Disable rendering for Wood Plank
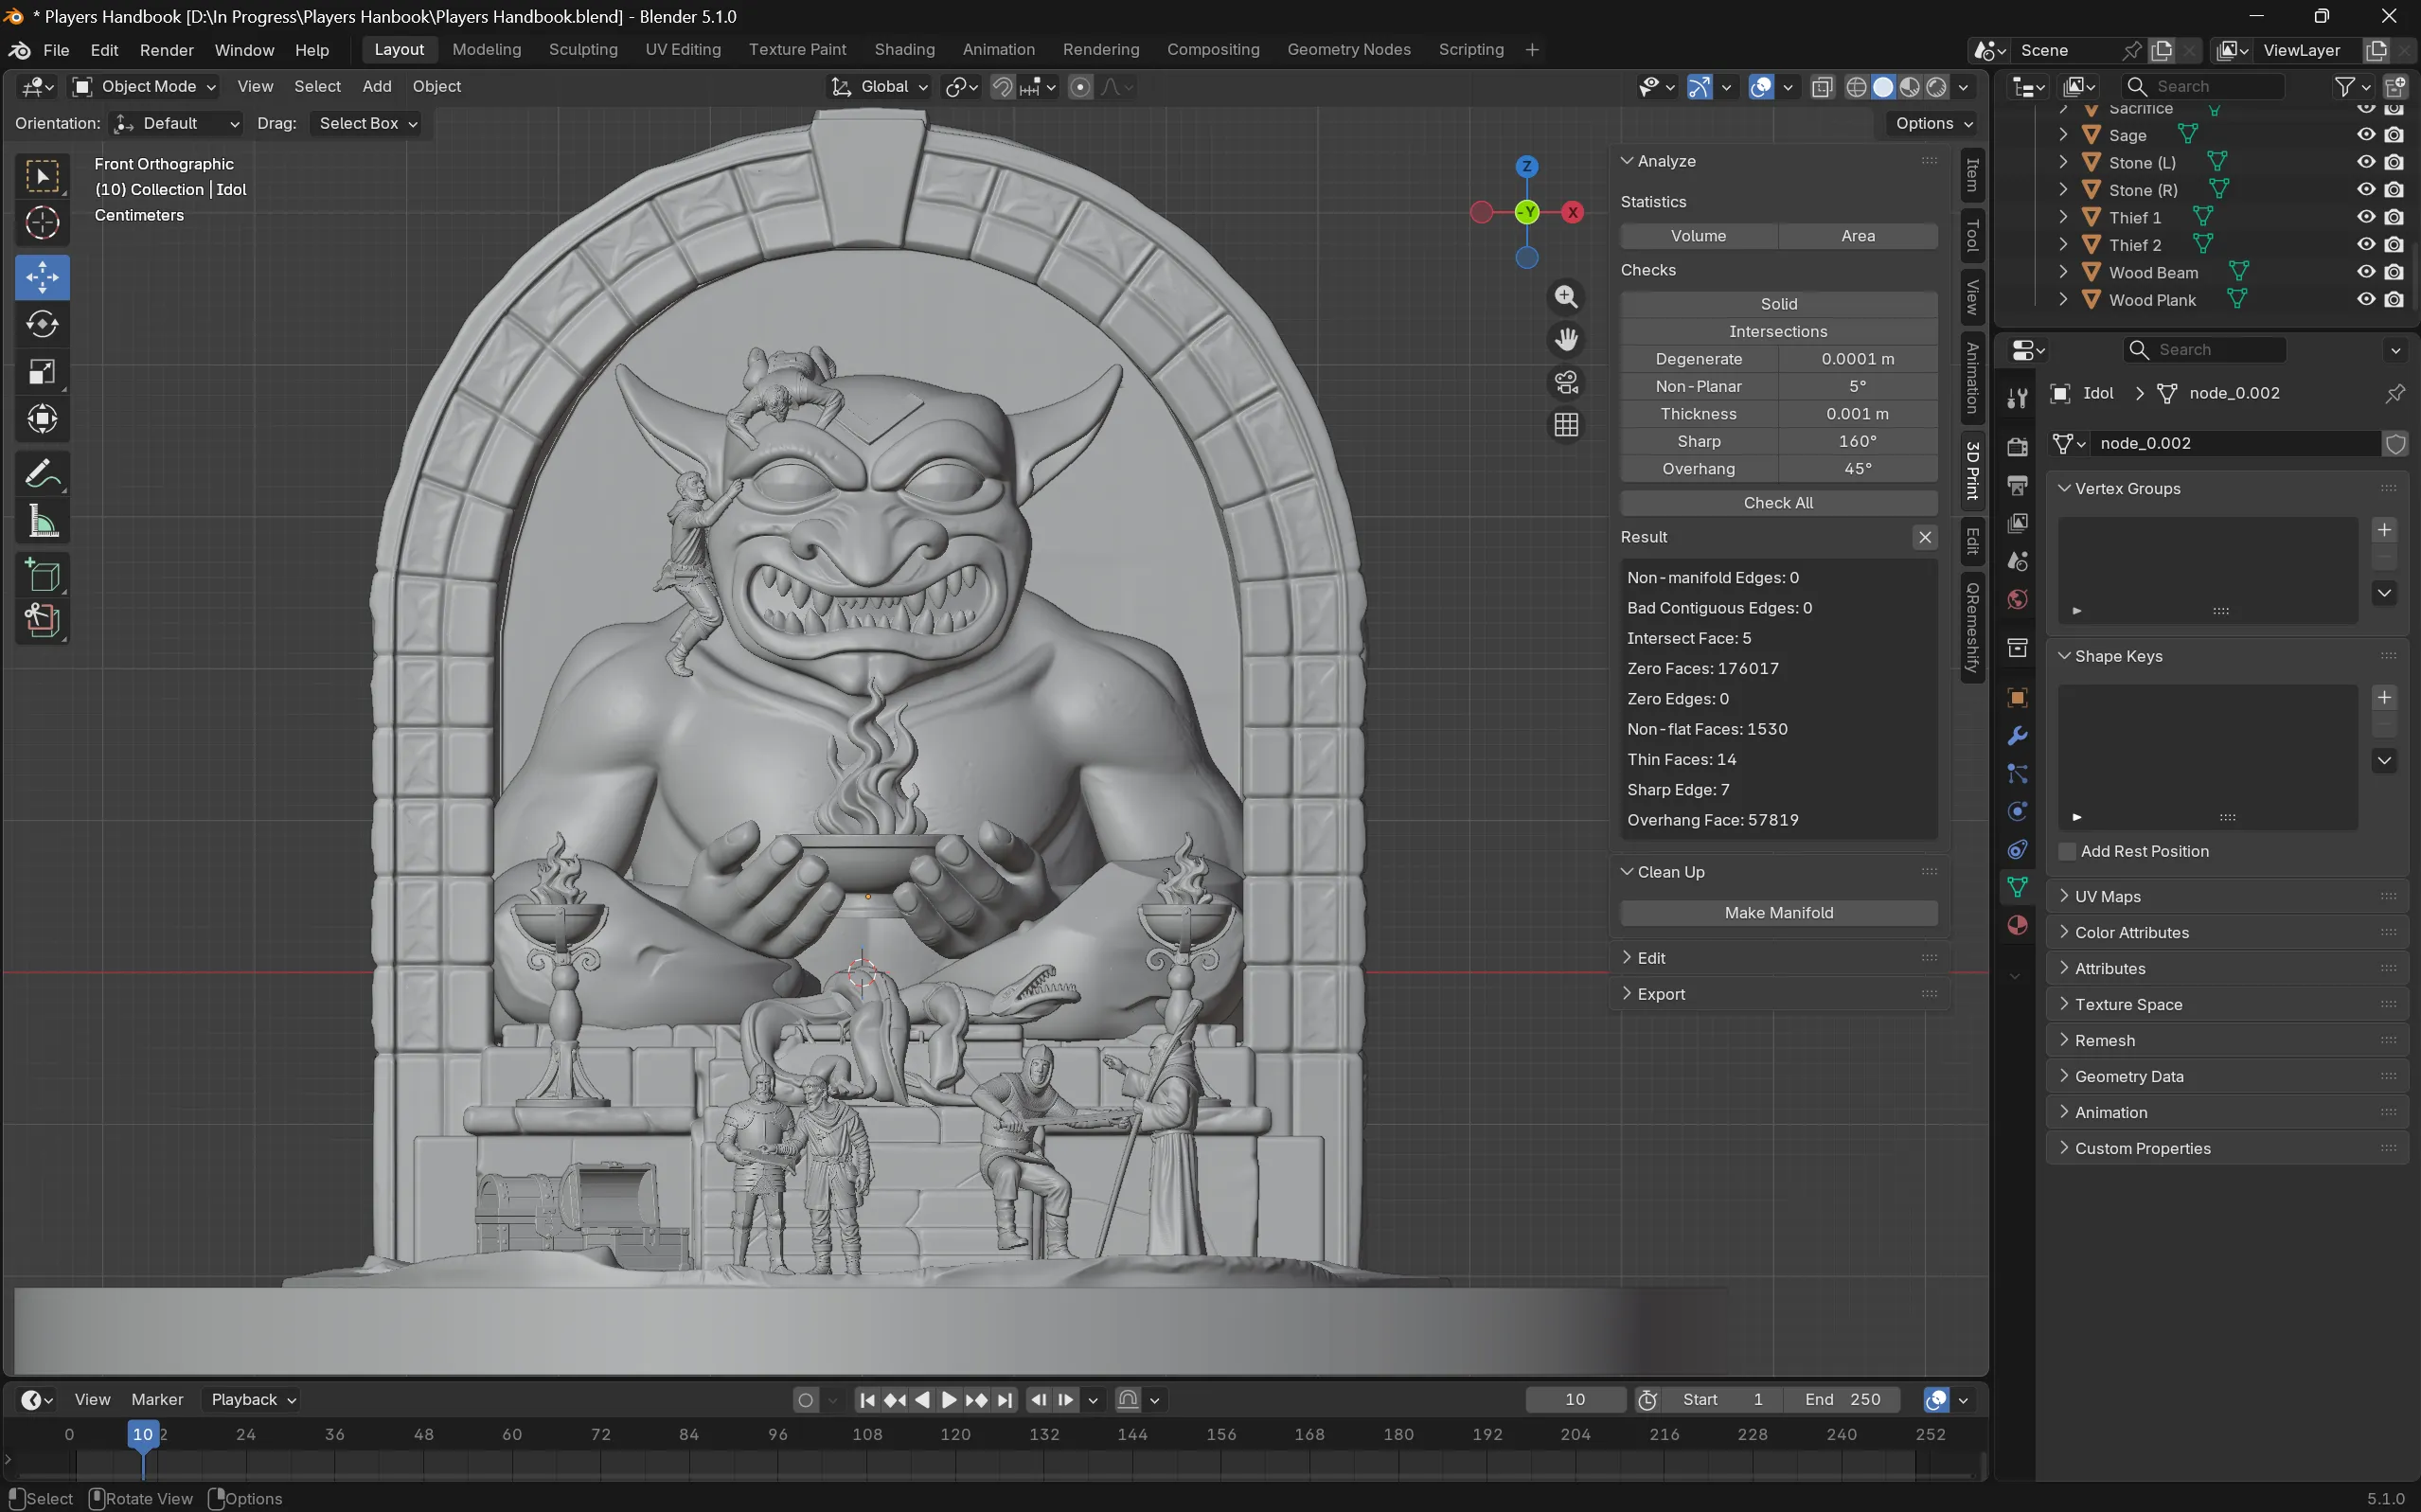The height and width of the screenshot is (1512, 2421). [2393, 300]
